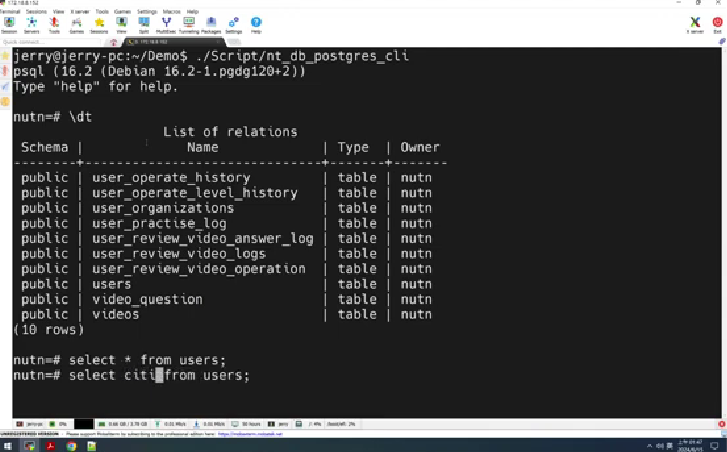Open the View menu
This screenshot has height=452, width=727.
[58, 12]
